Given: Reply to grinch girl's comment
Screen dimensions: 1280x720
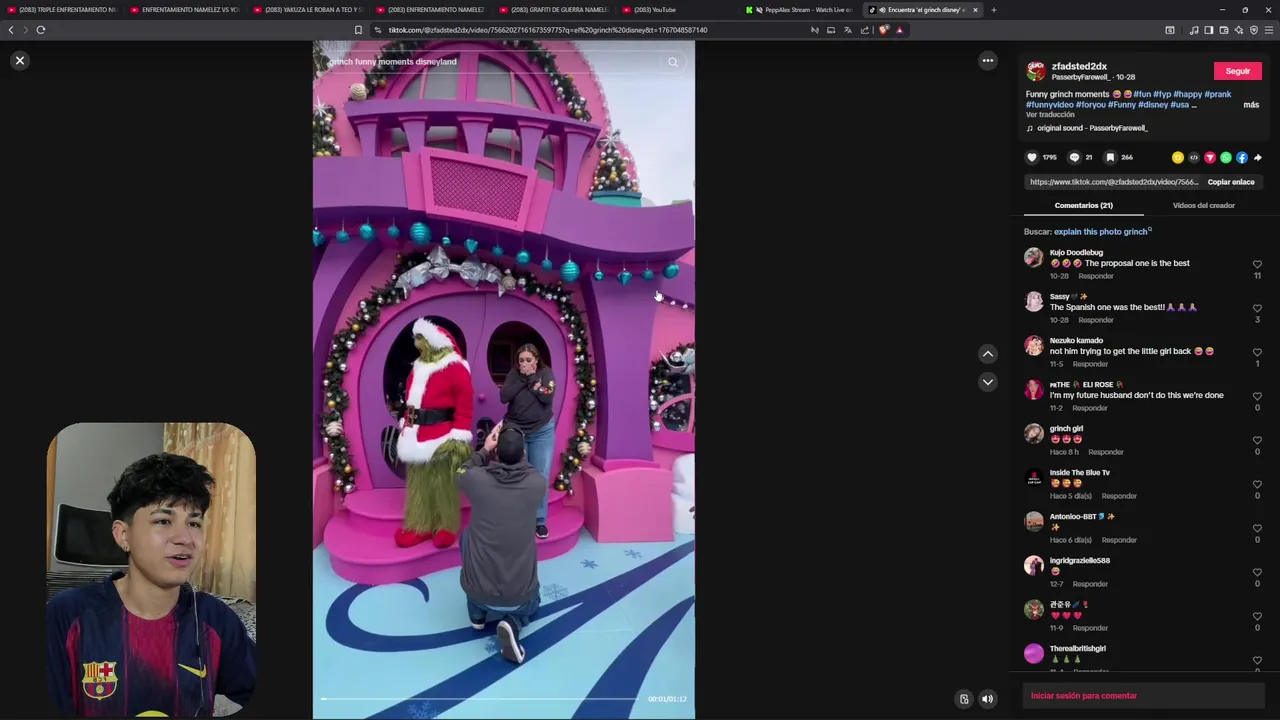Looking at the screenshot, I should click(1105, 452).
